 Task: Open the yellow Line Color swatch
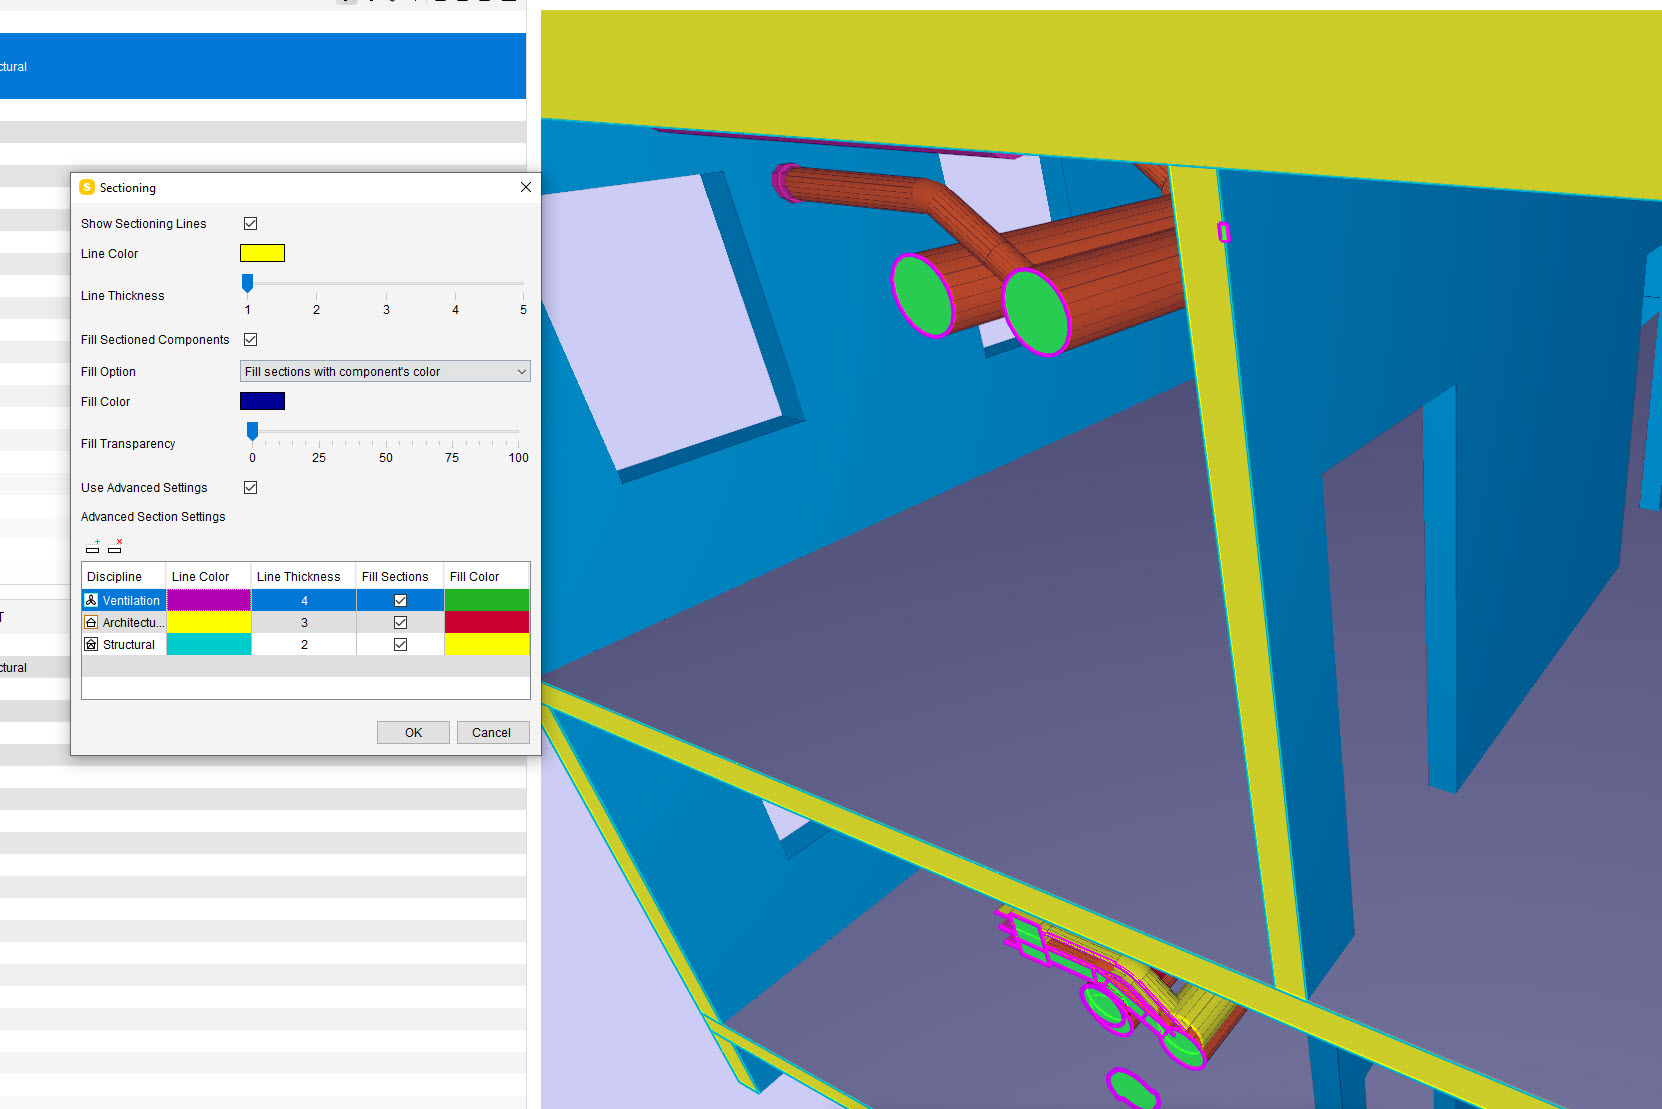[262, 254]
